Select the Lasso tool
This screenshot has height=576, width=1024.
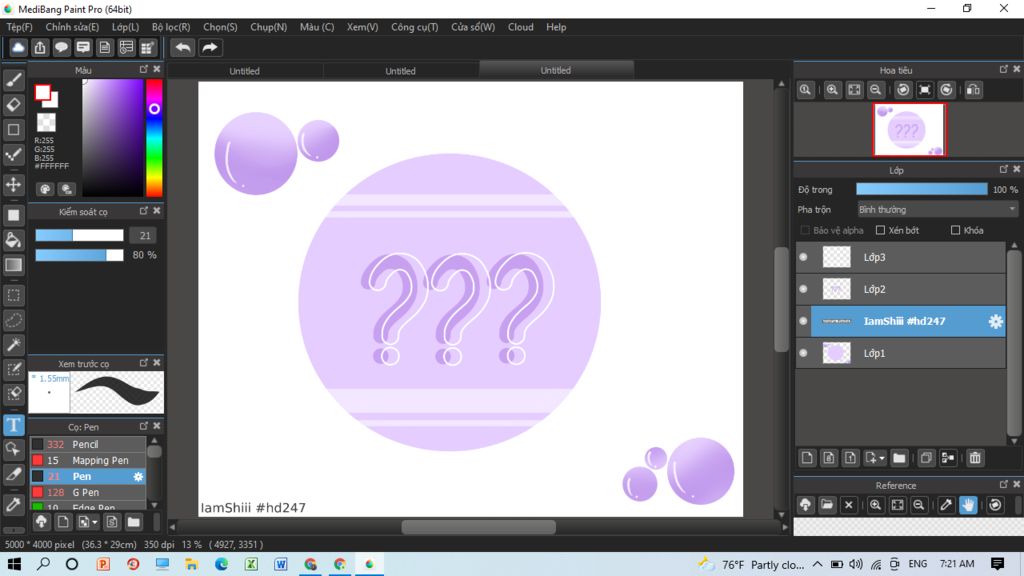tap(13, 320)
